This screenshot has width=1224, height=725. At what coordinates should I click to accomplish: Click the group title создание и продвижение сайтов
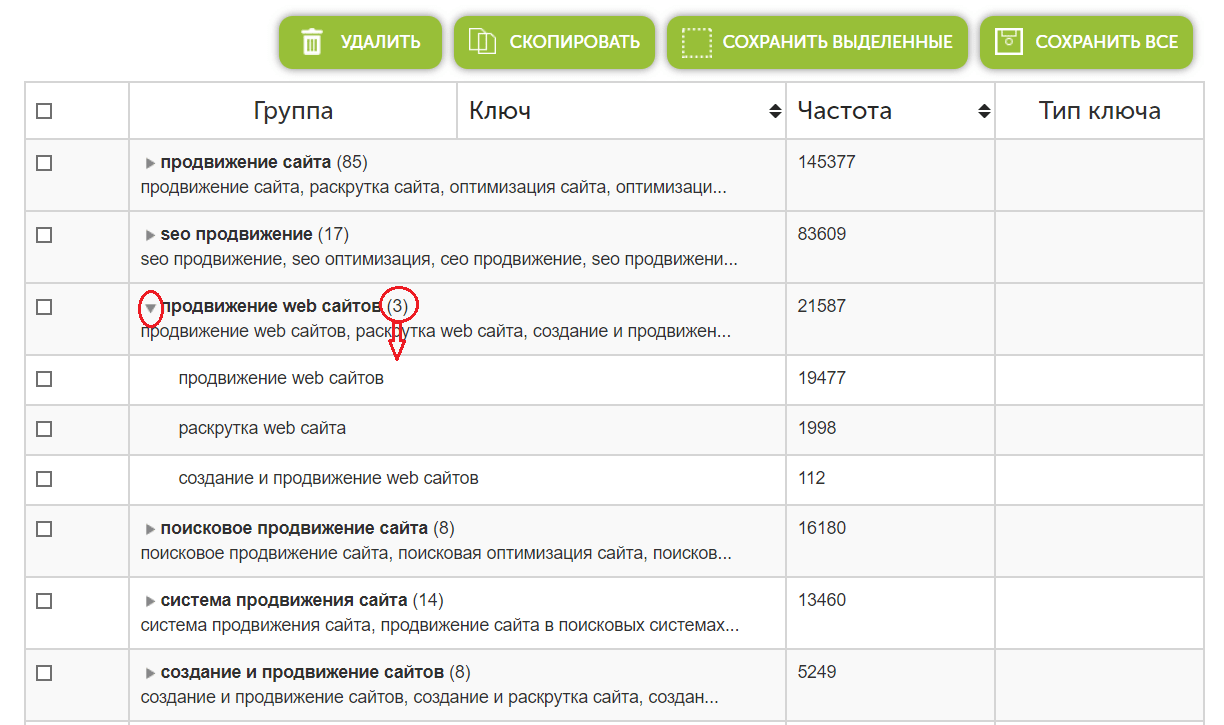coord(302,672)
